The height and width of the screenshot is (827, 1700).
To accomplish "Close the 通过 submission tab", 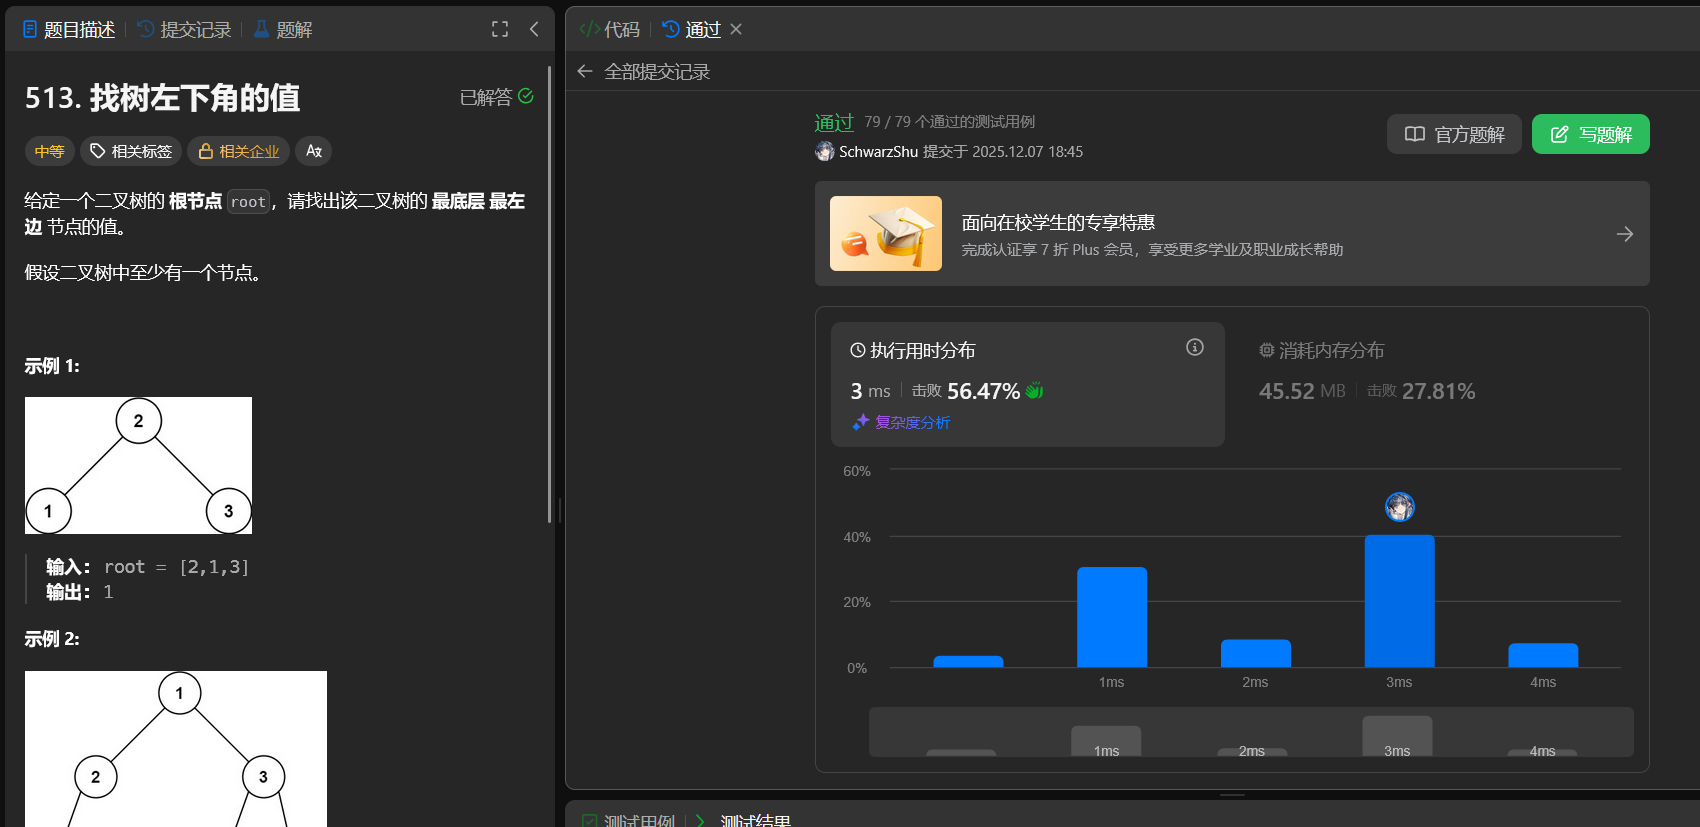I will point(736,29).
